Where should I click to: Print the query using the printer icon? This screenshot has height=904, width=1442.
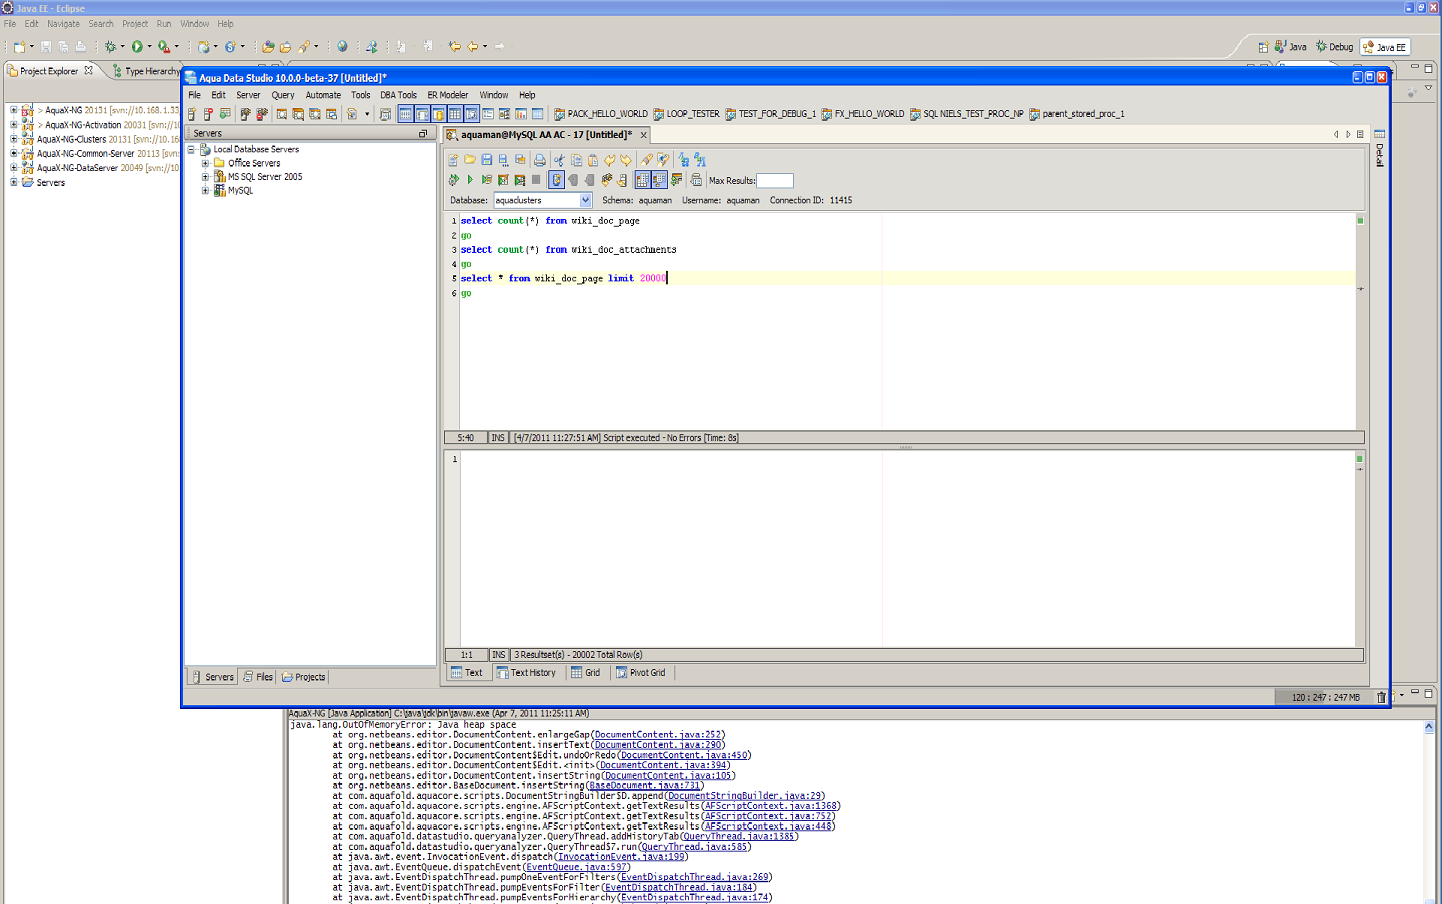(540, 160)
